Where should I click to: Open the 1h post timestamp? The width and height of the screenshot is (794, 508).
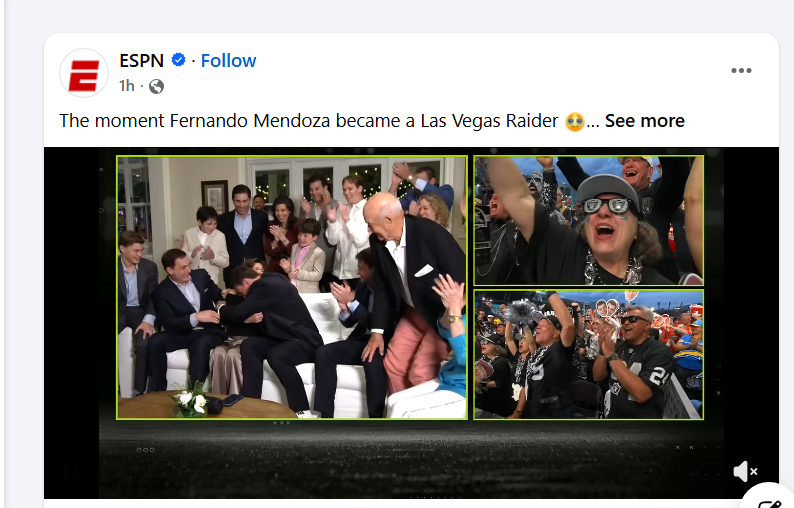126,86
